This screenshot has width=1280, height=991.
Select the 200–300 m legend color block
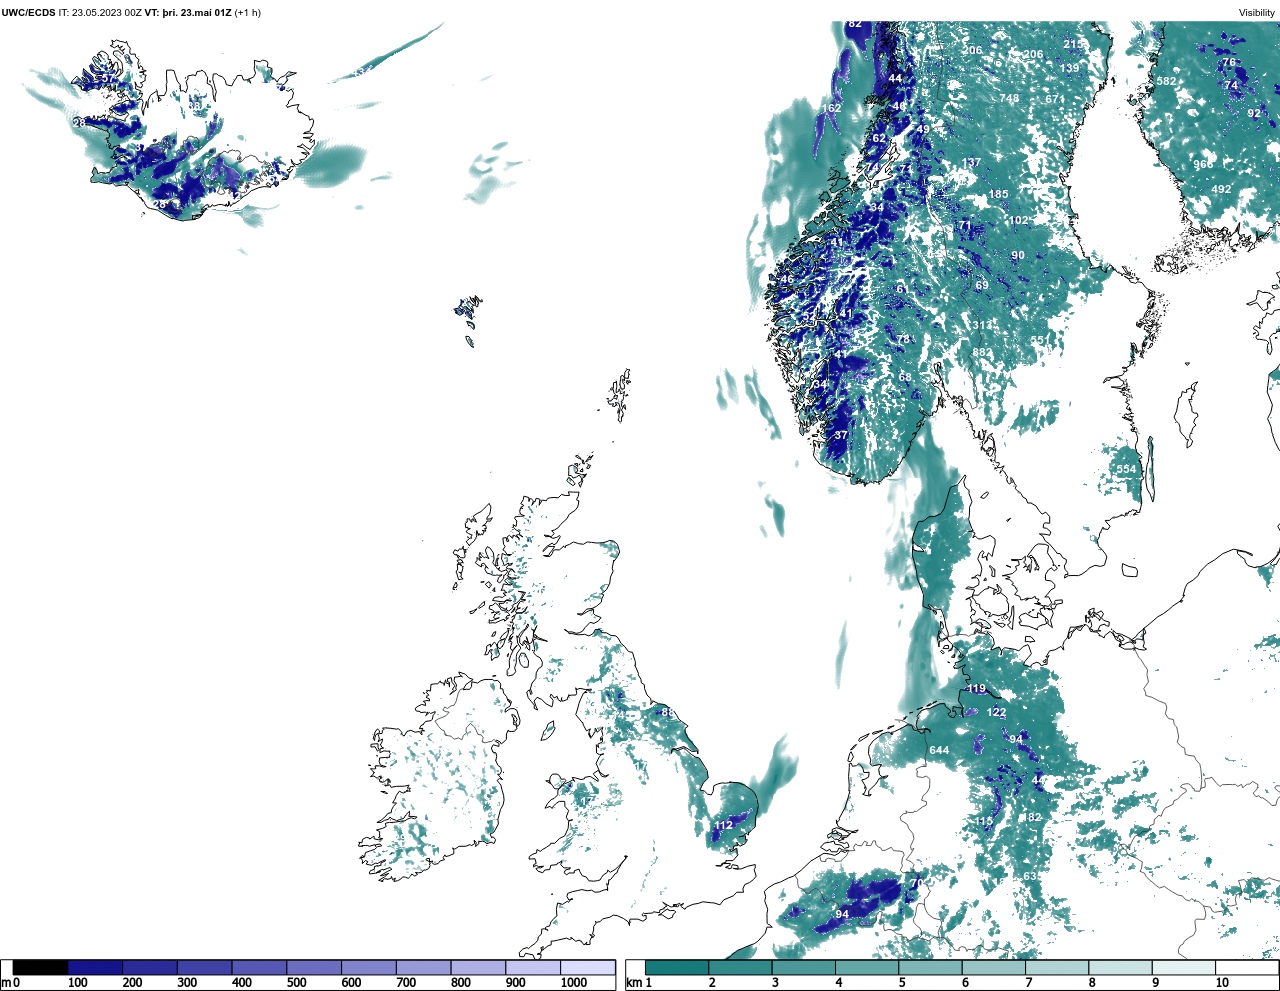pyautogui.click(x=150, y=968)
